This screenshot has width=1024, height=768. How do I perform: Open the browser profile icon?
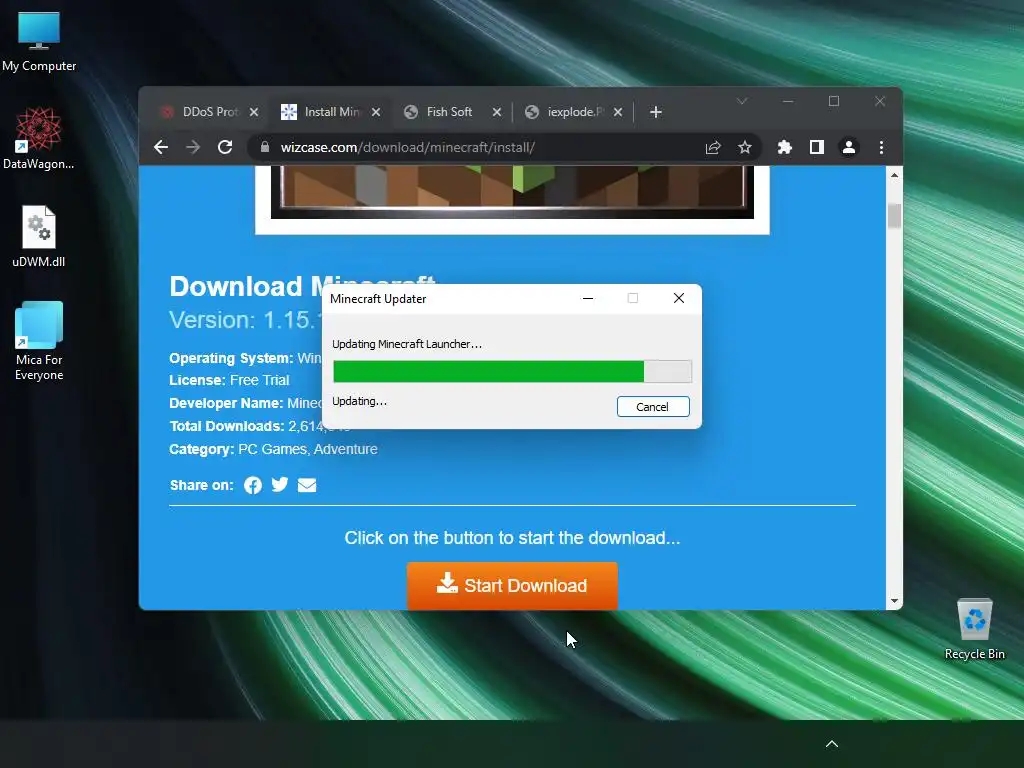pyautogui.click(x=848, y=148)
